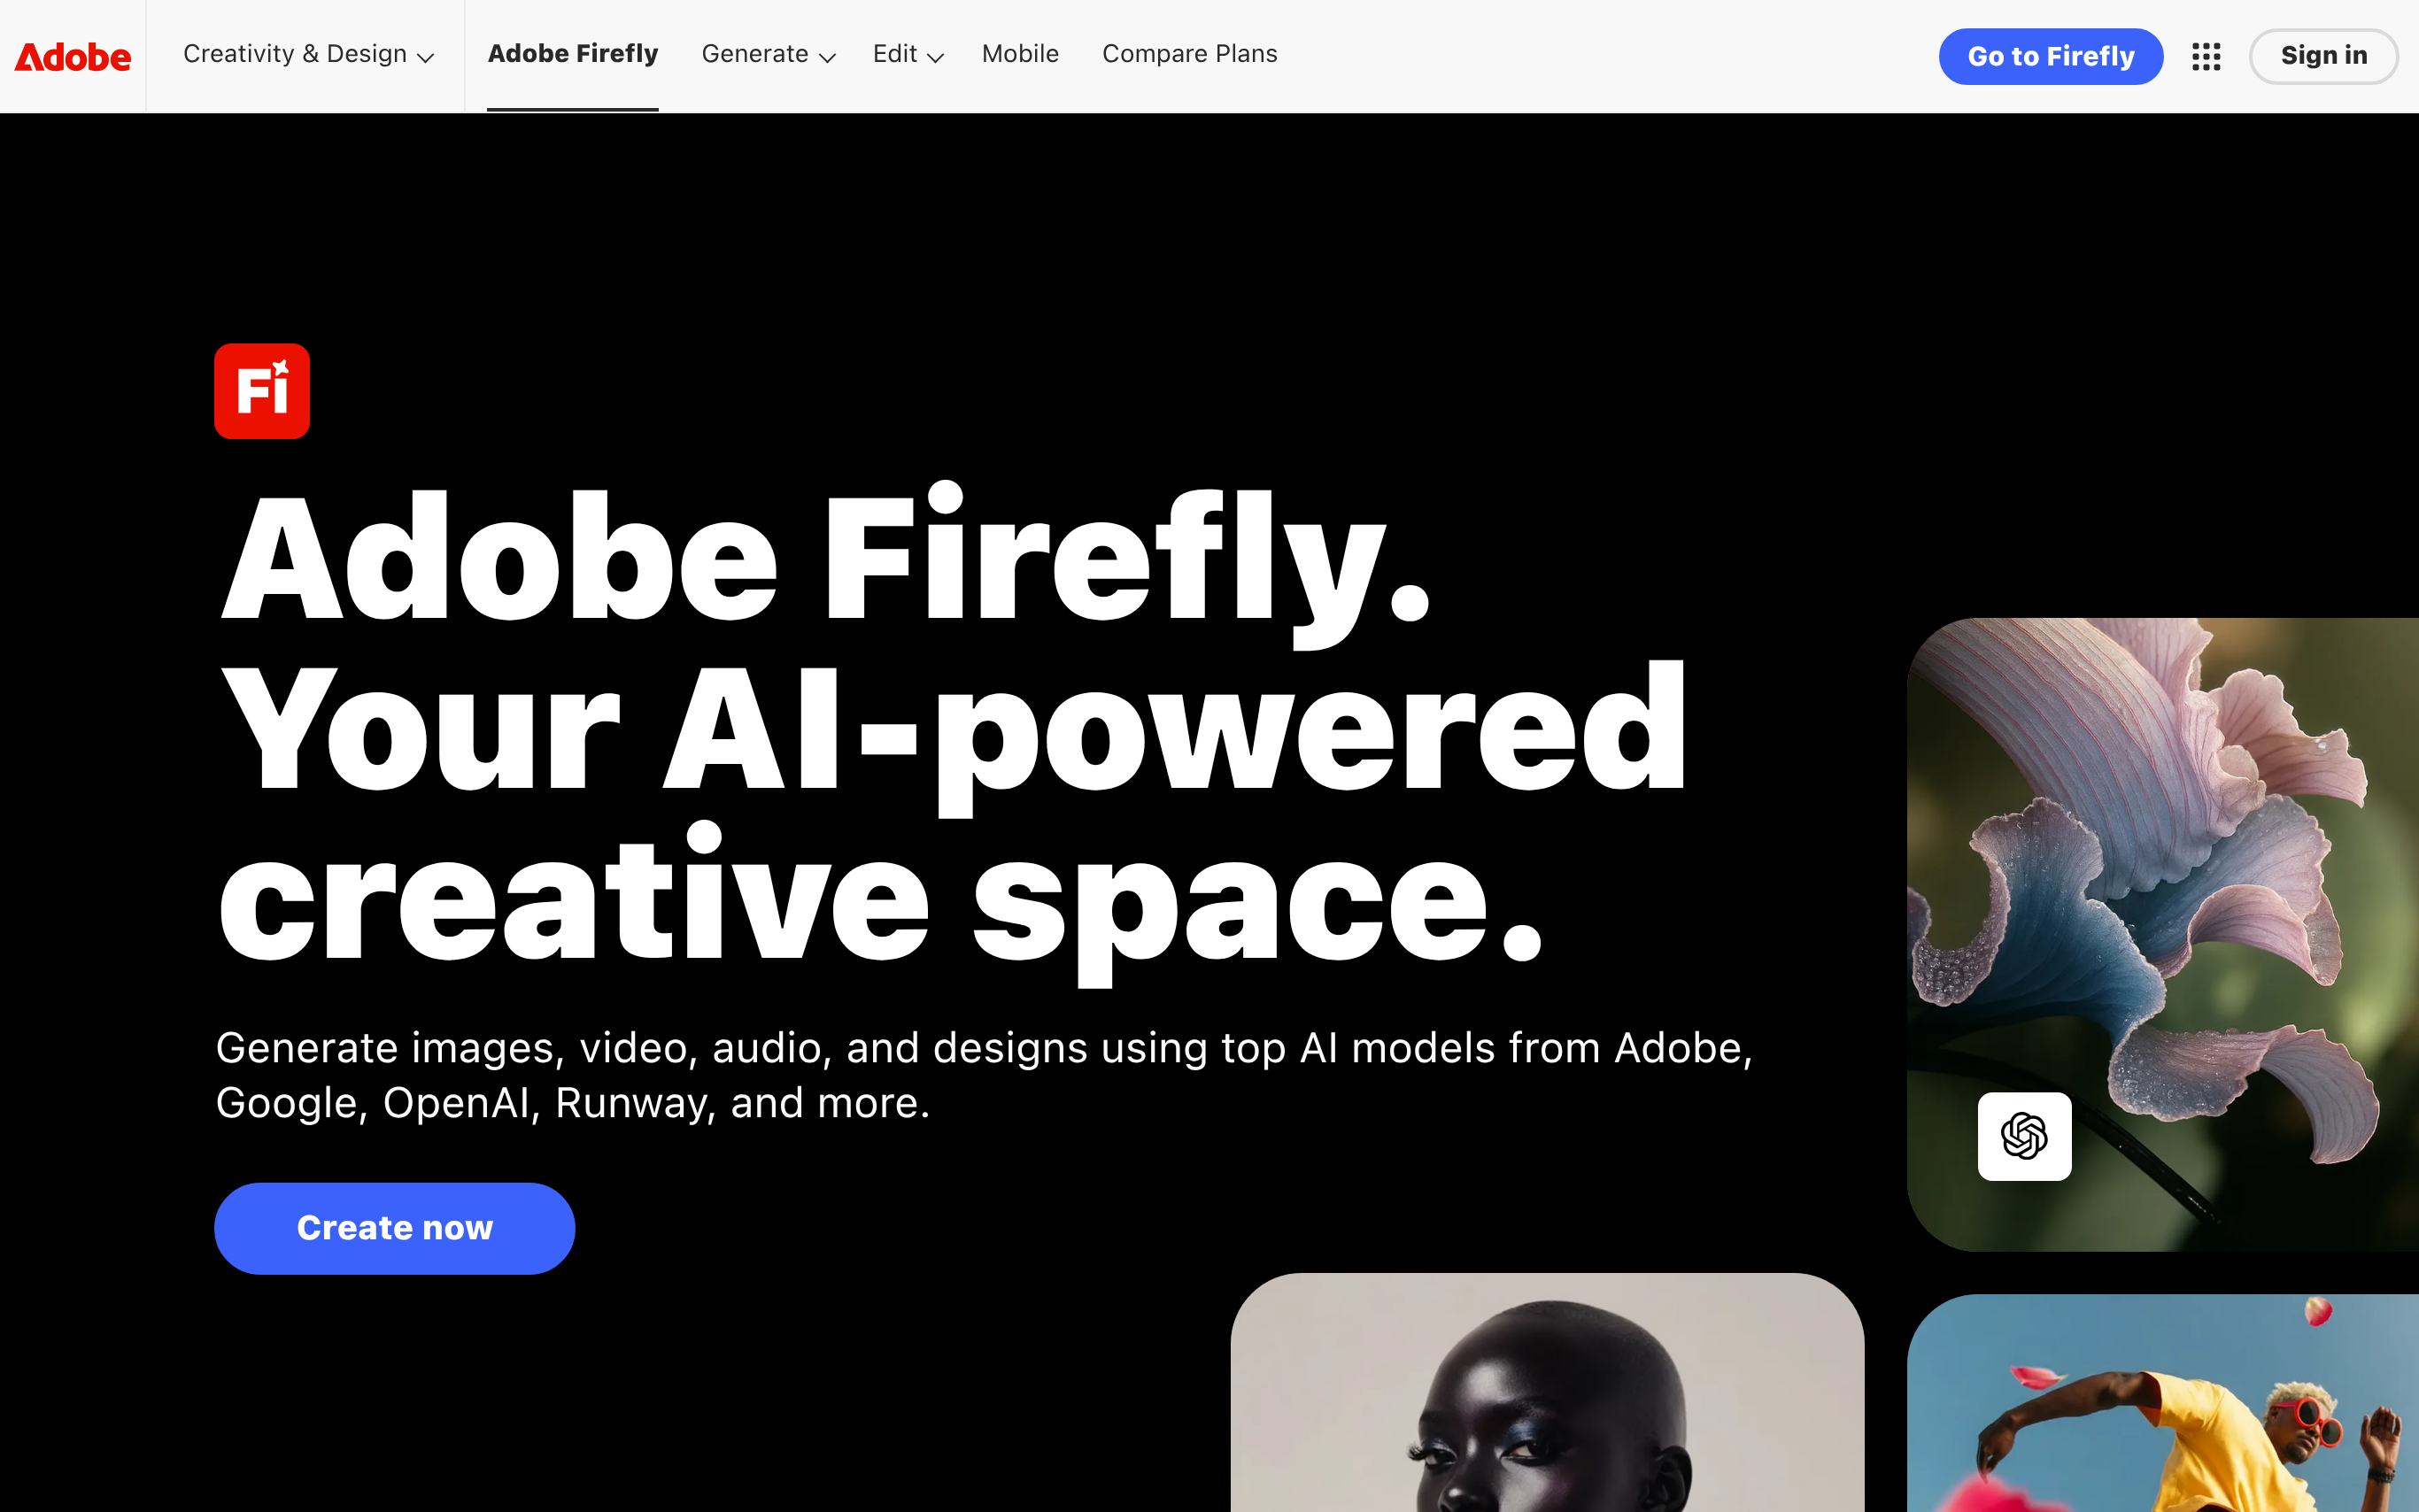Click the red Firefly Fi app icon
Image resolution: width=2419 pixels, height=1512 pixels.
(x=262, y=391)
